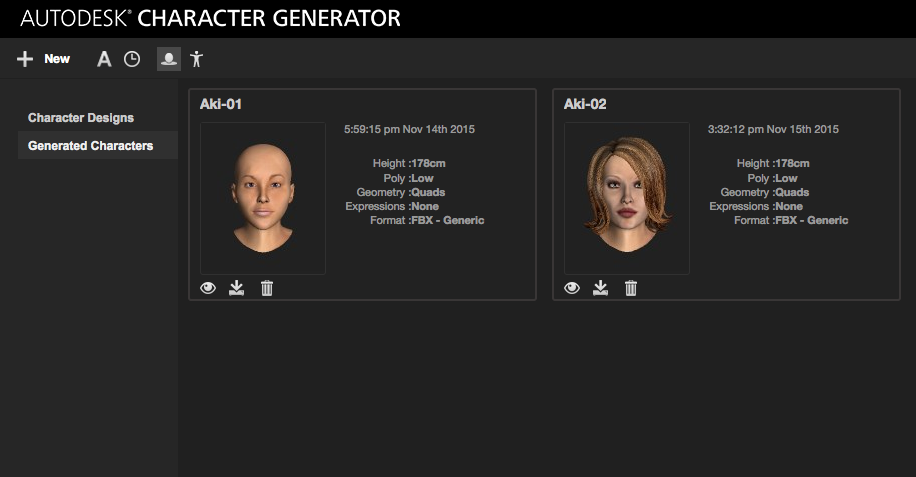
Task: Download the Aki-01 character
Action: (236, 288)
